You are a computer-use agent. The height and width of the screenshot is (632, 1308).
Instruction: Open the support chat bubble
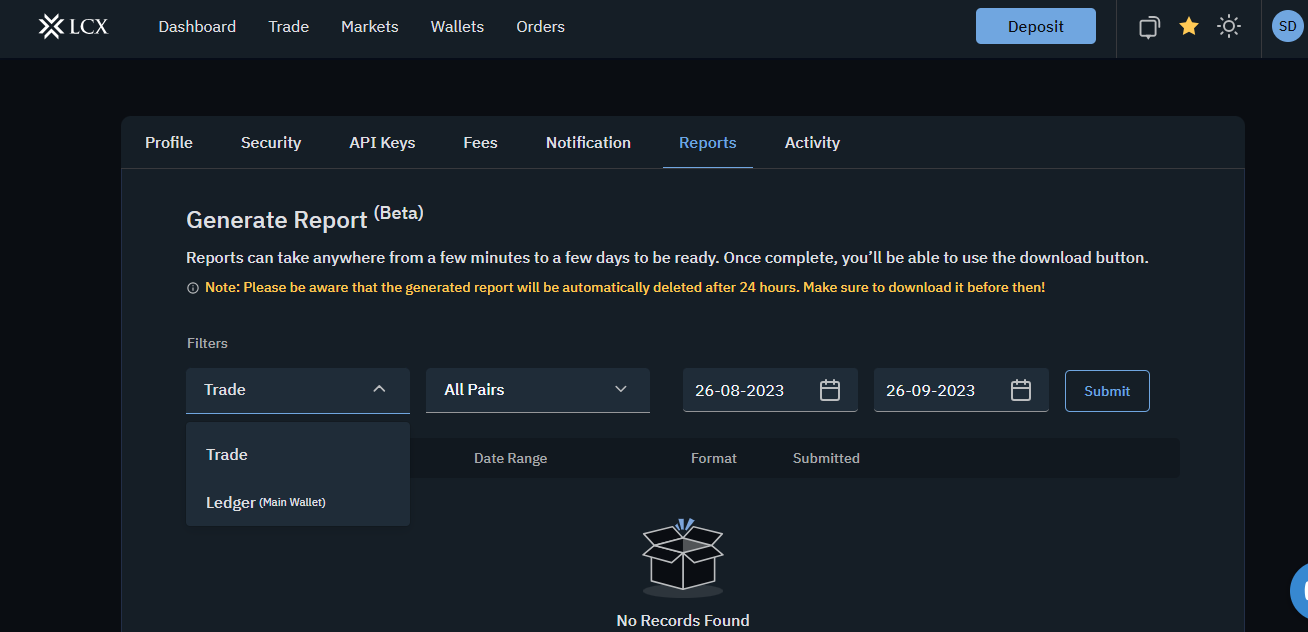pos(1299,590)
